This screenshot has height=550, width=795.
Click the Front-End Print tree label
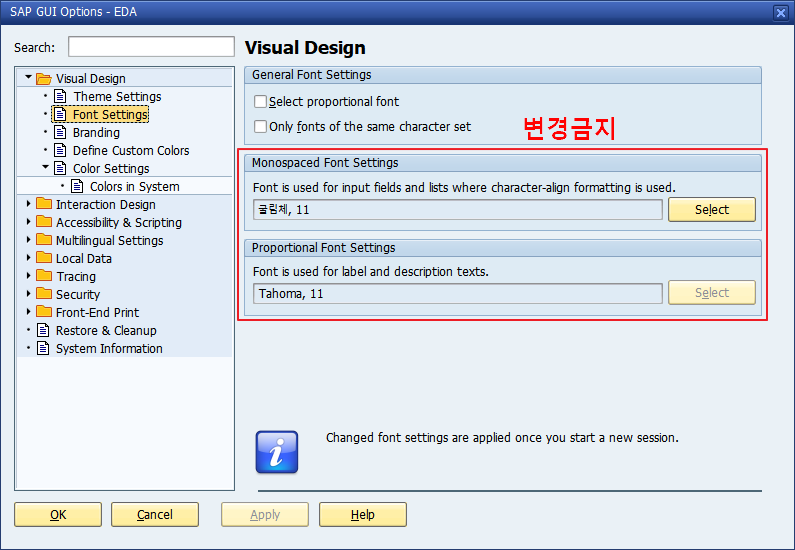click(97, 313)
